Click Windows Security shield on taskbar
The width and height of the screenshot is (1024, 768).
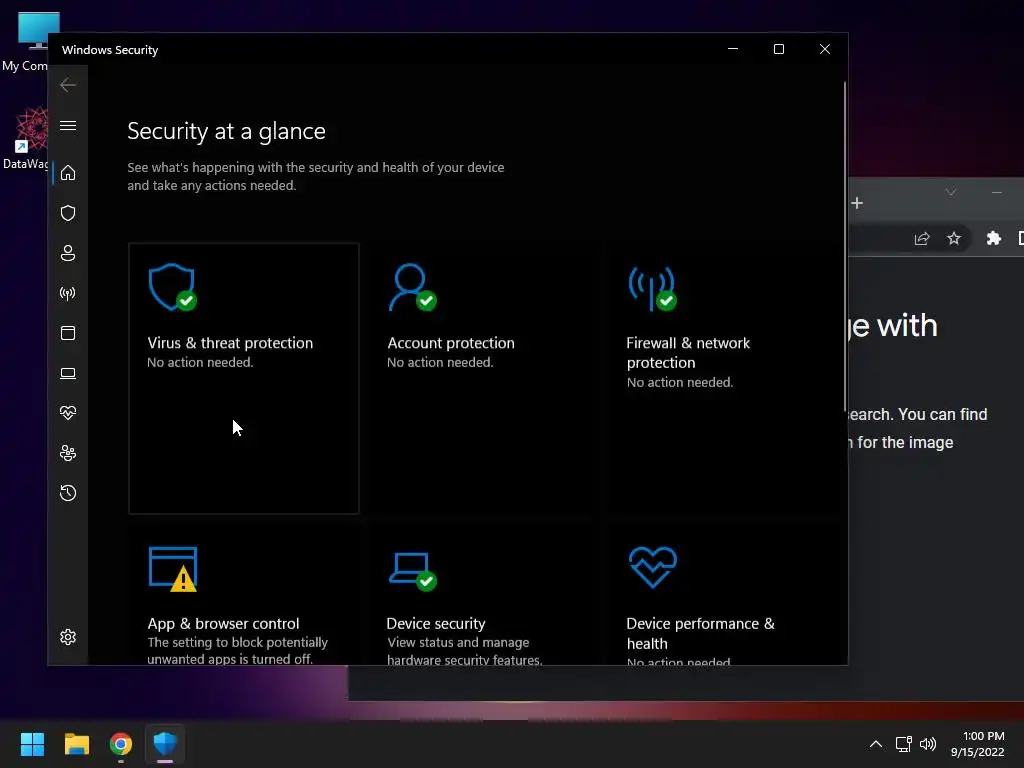pos(165,744)
